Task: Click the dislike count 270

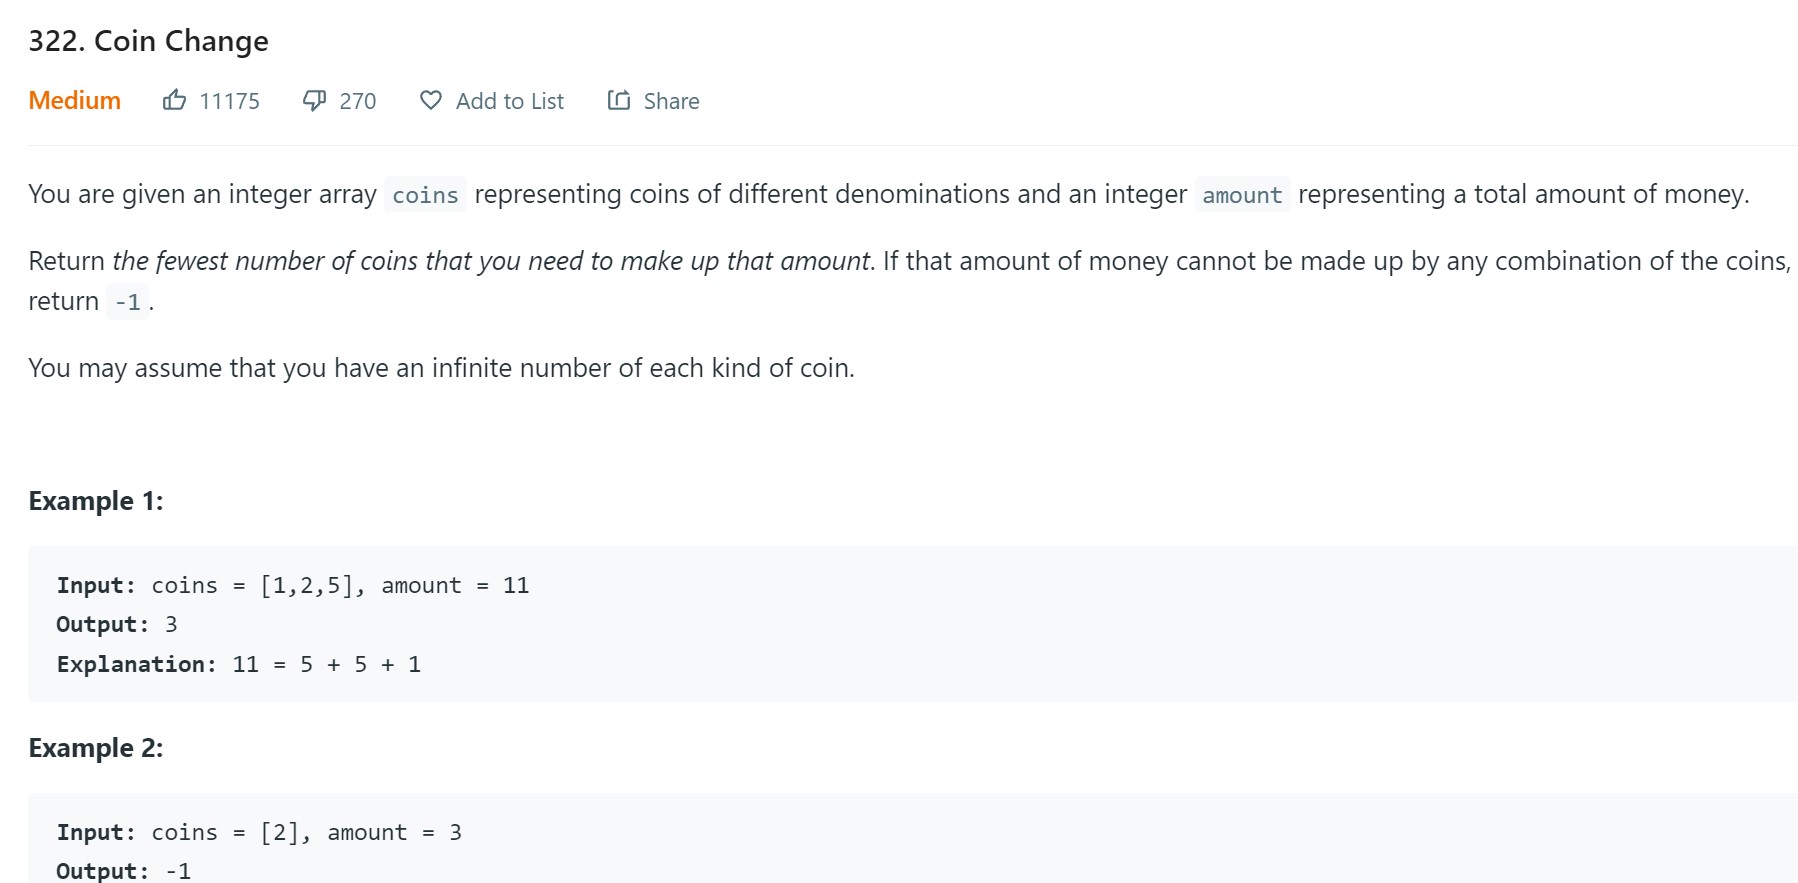Action: [357, 101]
